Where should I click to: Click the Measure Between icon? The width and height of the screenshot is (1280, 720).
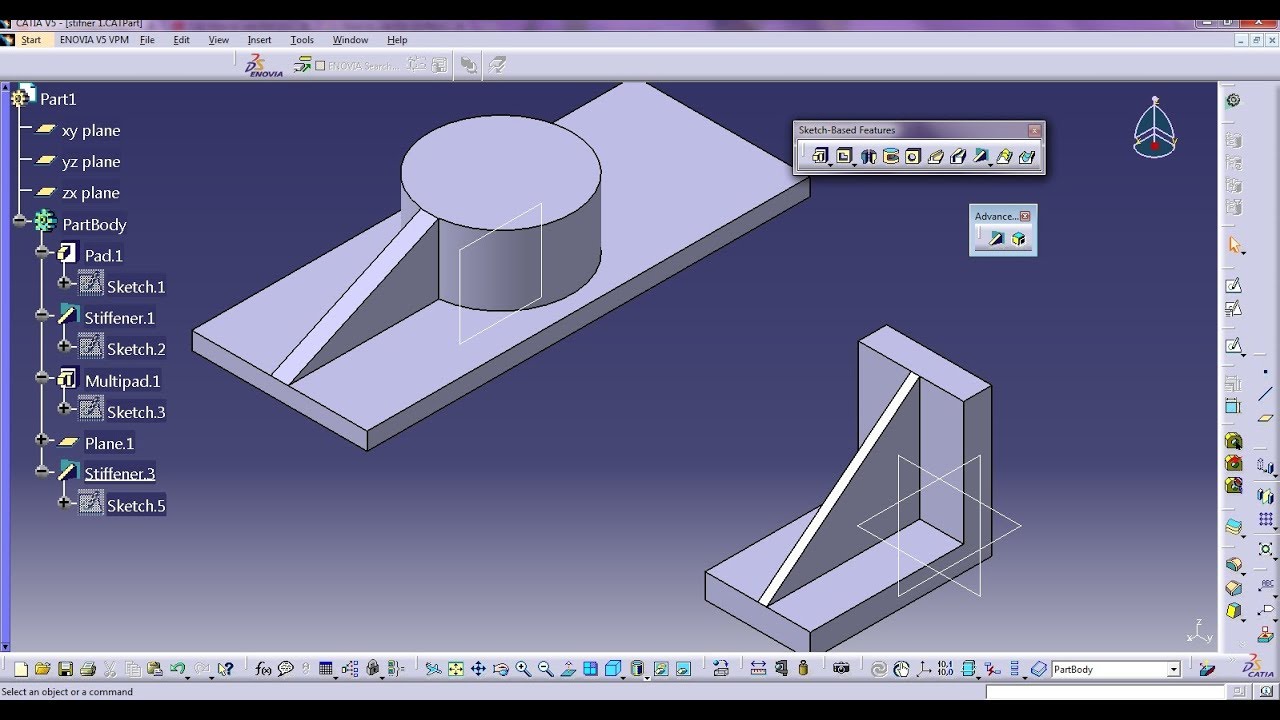[758, 669]
